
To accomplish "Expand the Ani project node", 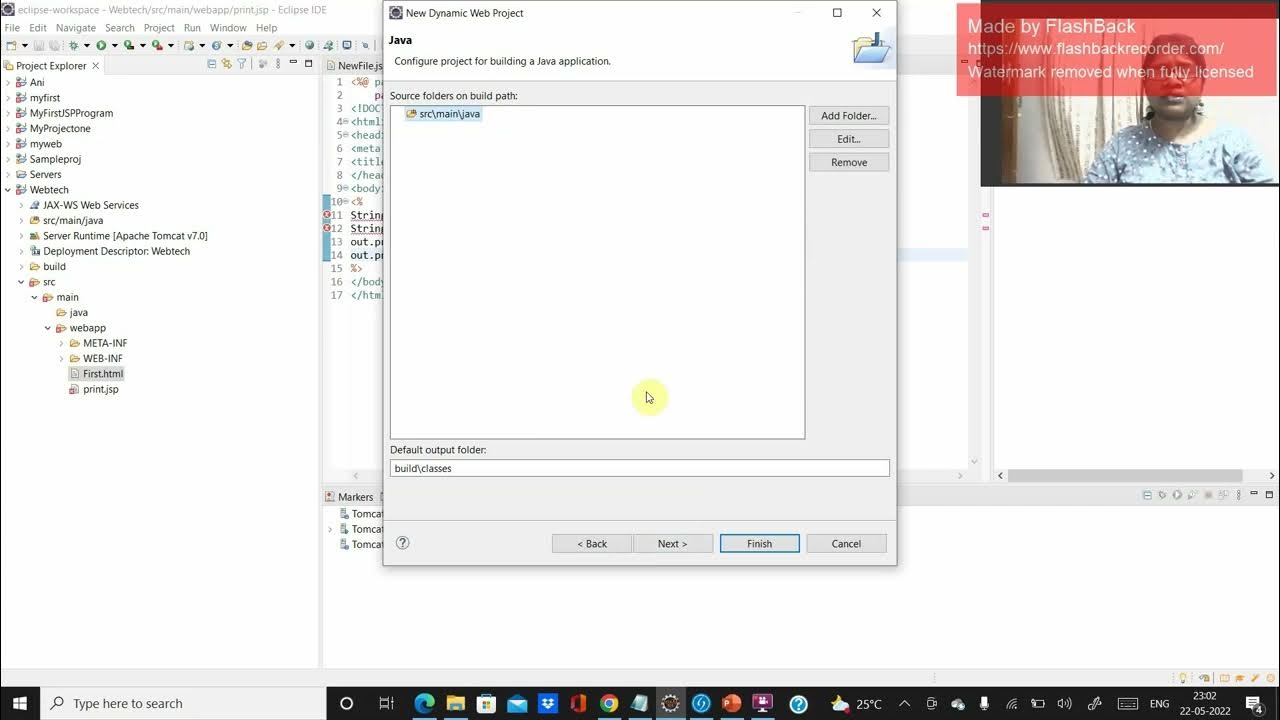I will [8, 82].
